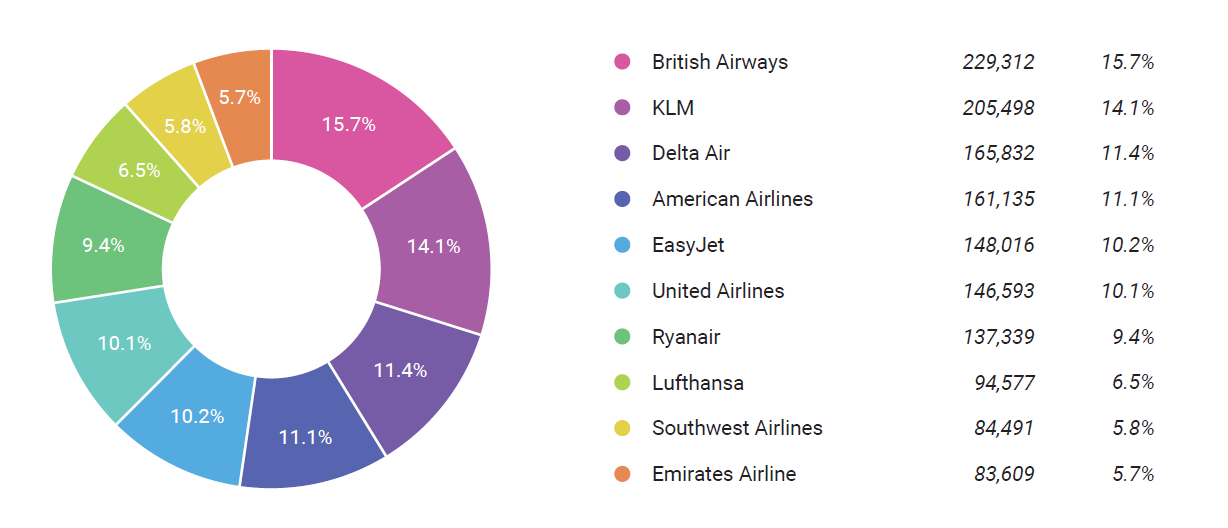The image size is (1228, 528).
Task: Click the 229,312 British Airways value
Action: 998,62
